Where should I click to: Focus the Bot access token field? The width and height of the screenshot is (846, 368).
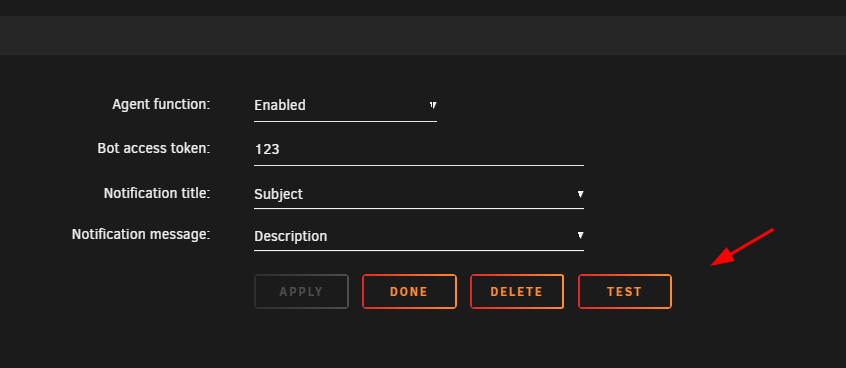(419, 149)
